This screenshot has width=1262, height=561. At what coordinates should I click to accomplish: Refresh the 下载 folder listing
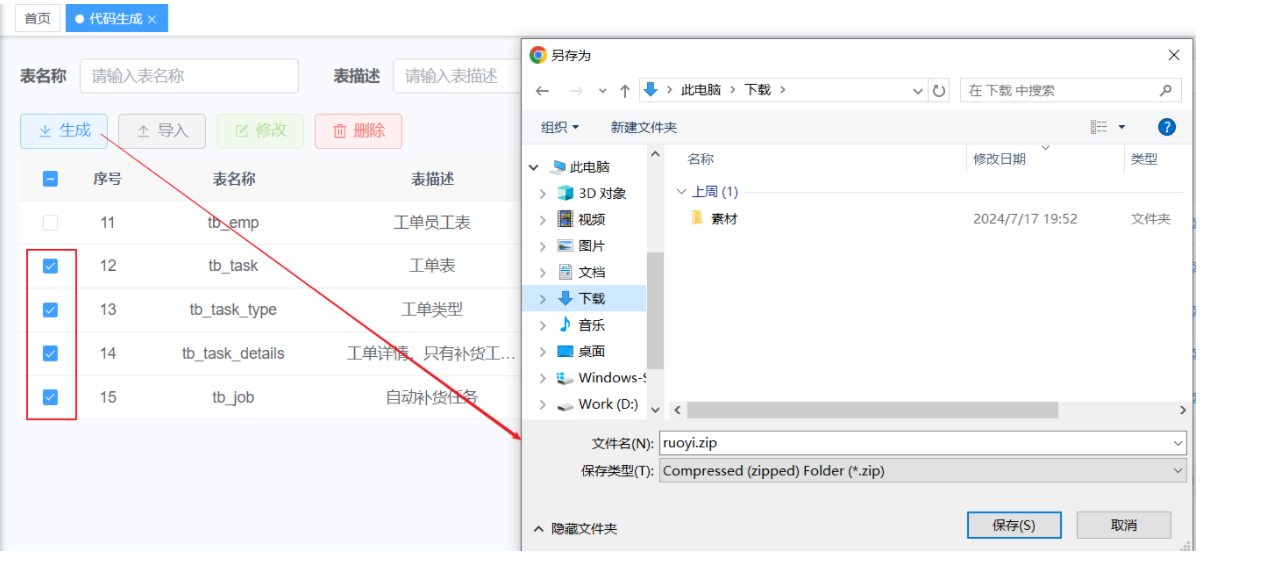(939, 91)
